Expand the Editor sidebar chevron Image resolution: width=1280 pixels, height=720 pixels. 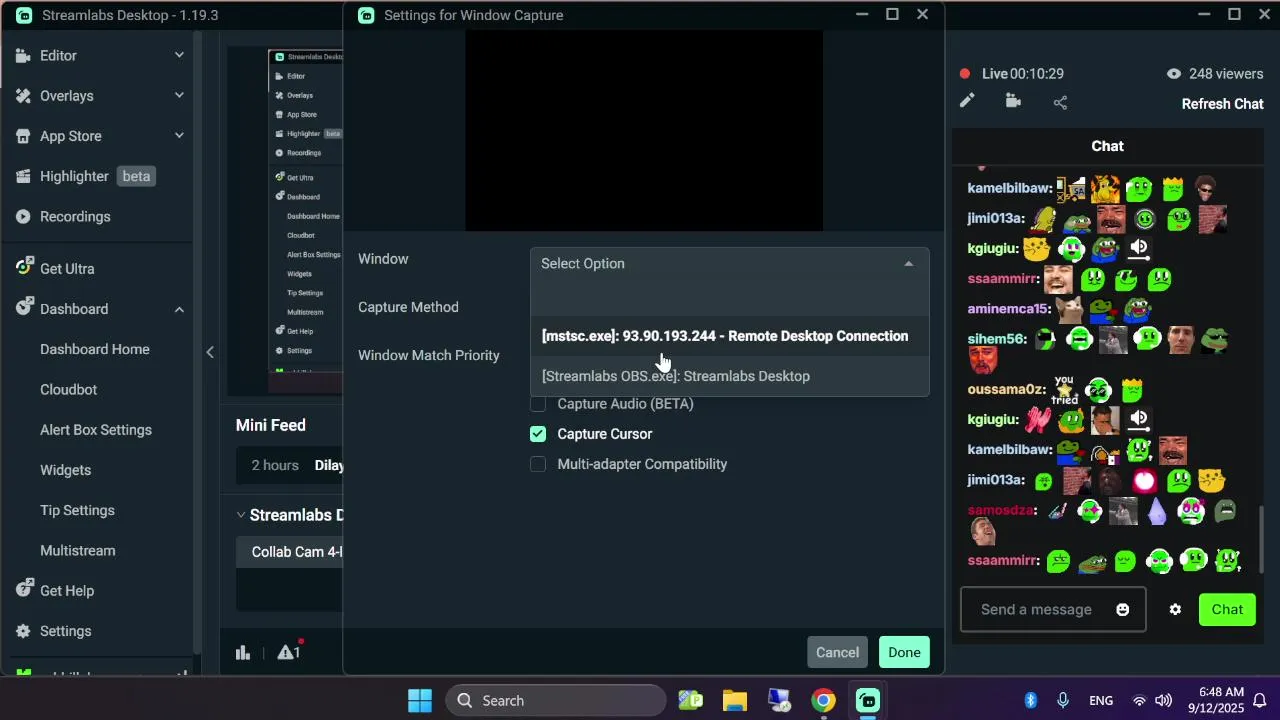coord(179,55)
